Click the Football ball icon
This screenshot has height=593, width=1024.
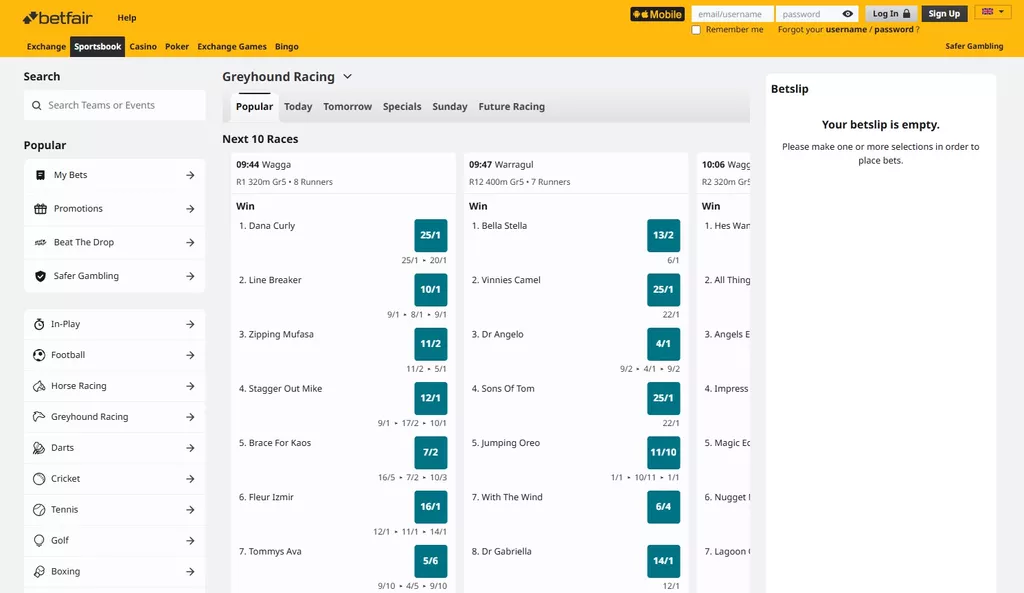pyautogui.click(x=39, y=355)
